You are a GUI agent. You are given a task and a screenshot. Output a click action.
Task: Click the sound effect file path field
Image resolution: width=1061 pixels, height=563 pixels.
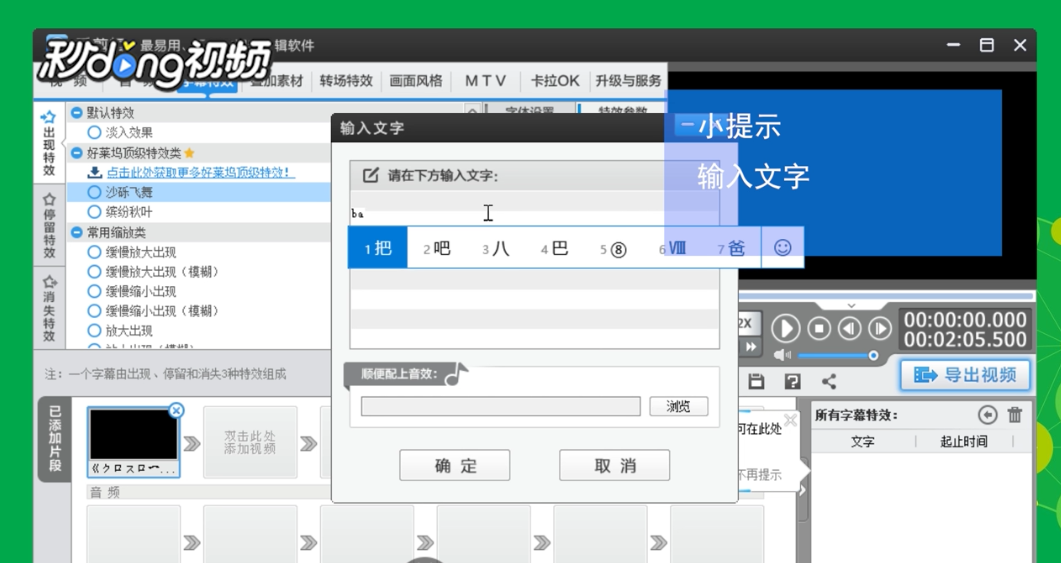tap(501, 406)
